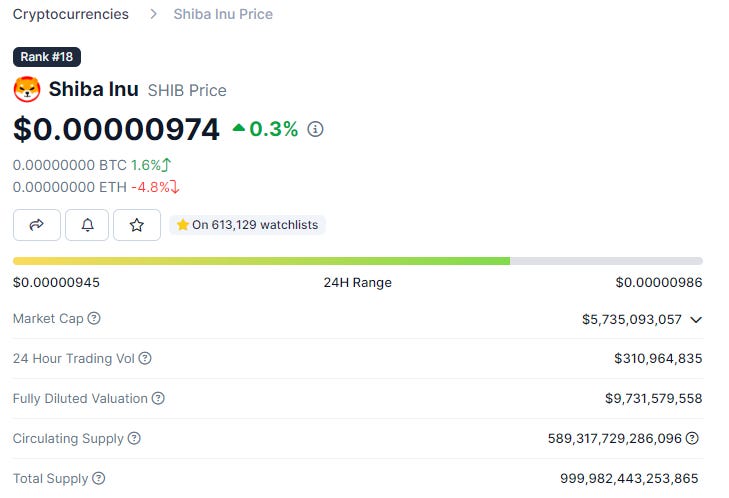
Task: Click the SHIB Price subtitle
Action: (x=187, y=90)
